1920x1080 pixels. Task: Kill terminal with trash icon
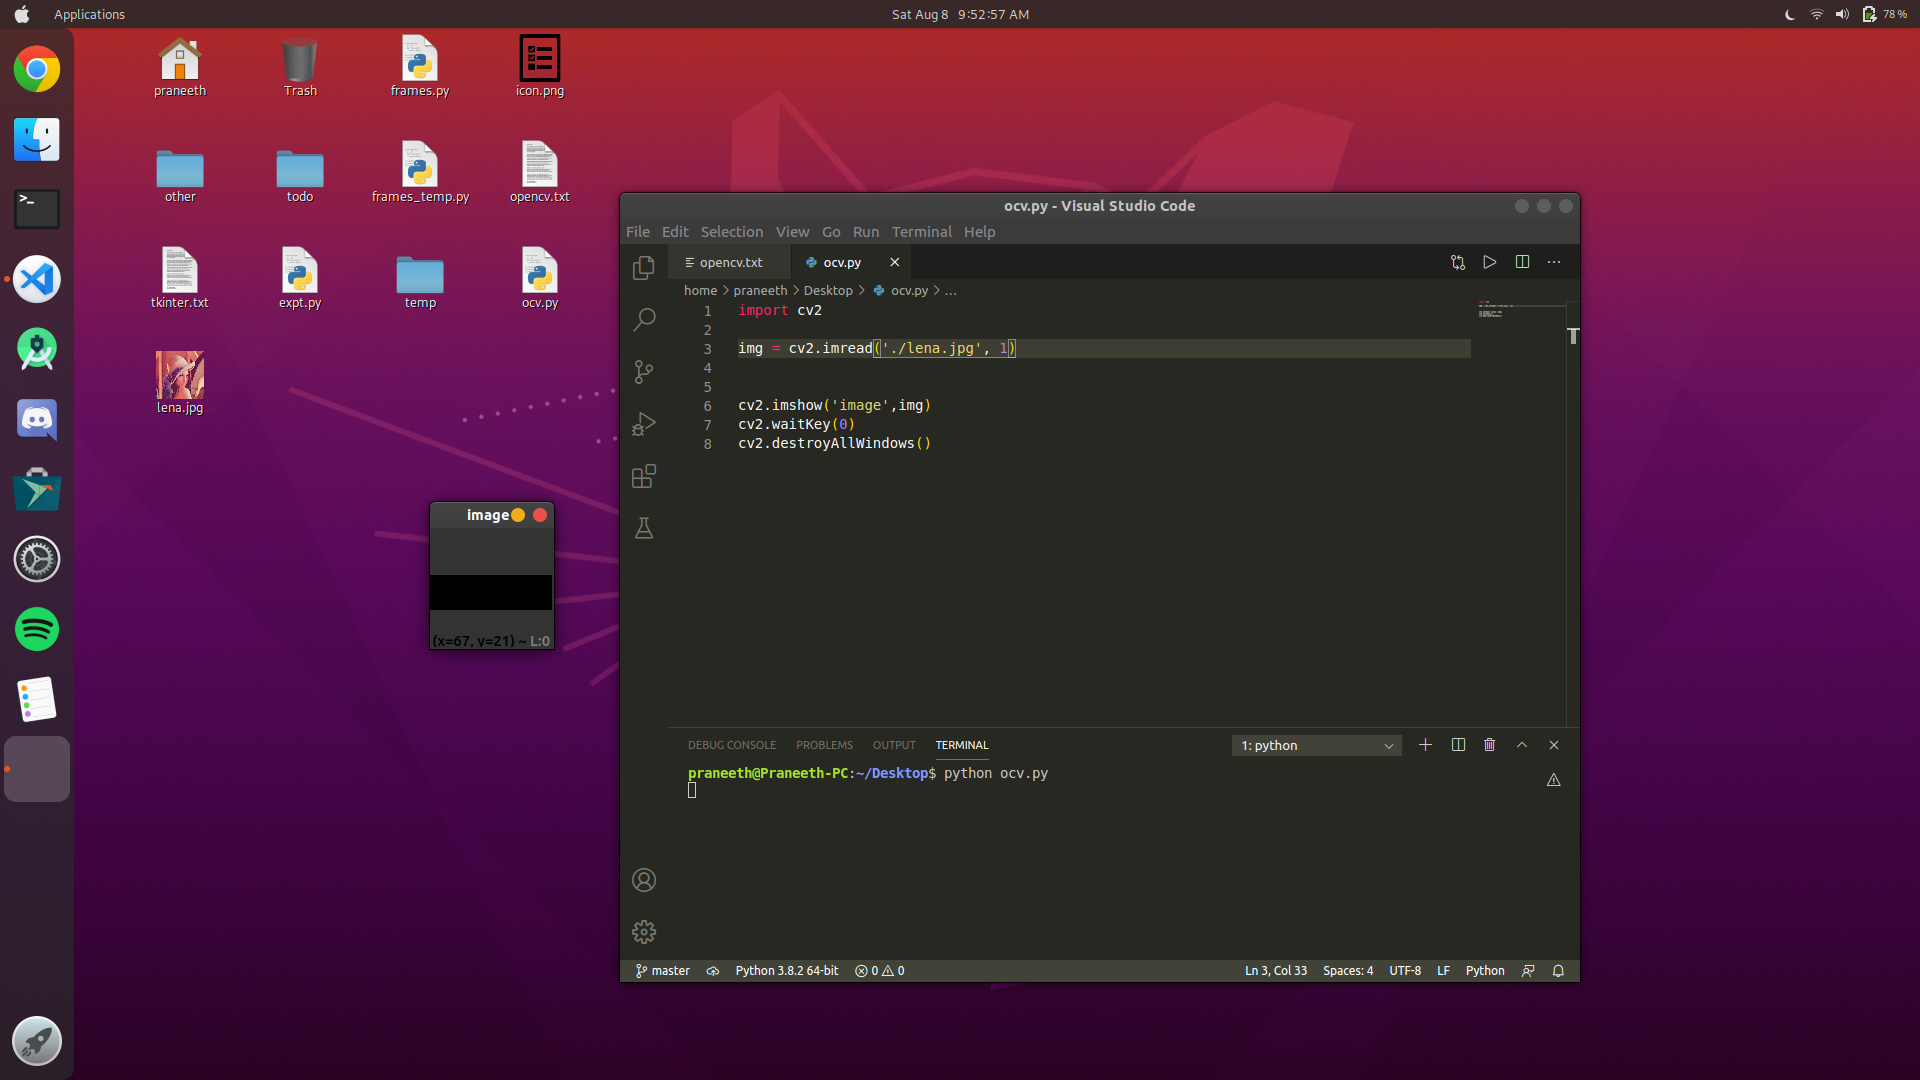click(1490, 745)
